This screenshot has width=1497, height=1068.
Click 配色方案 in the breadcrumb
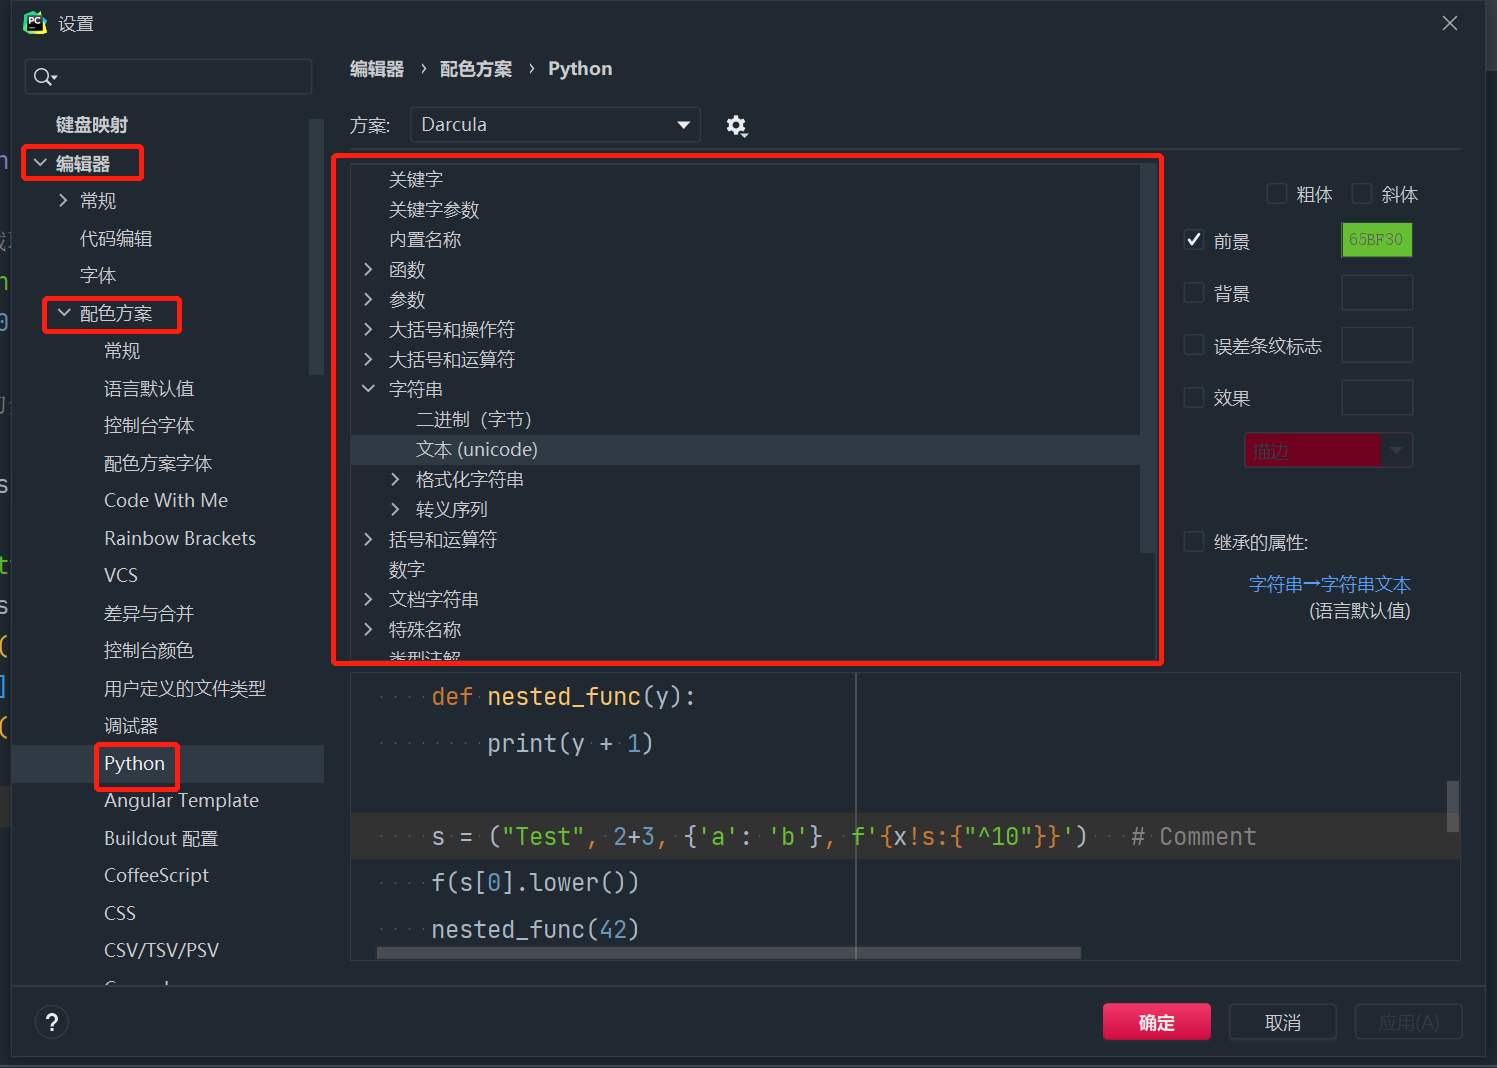[x=476, y=69]
